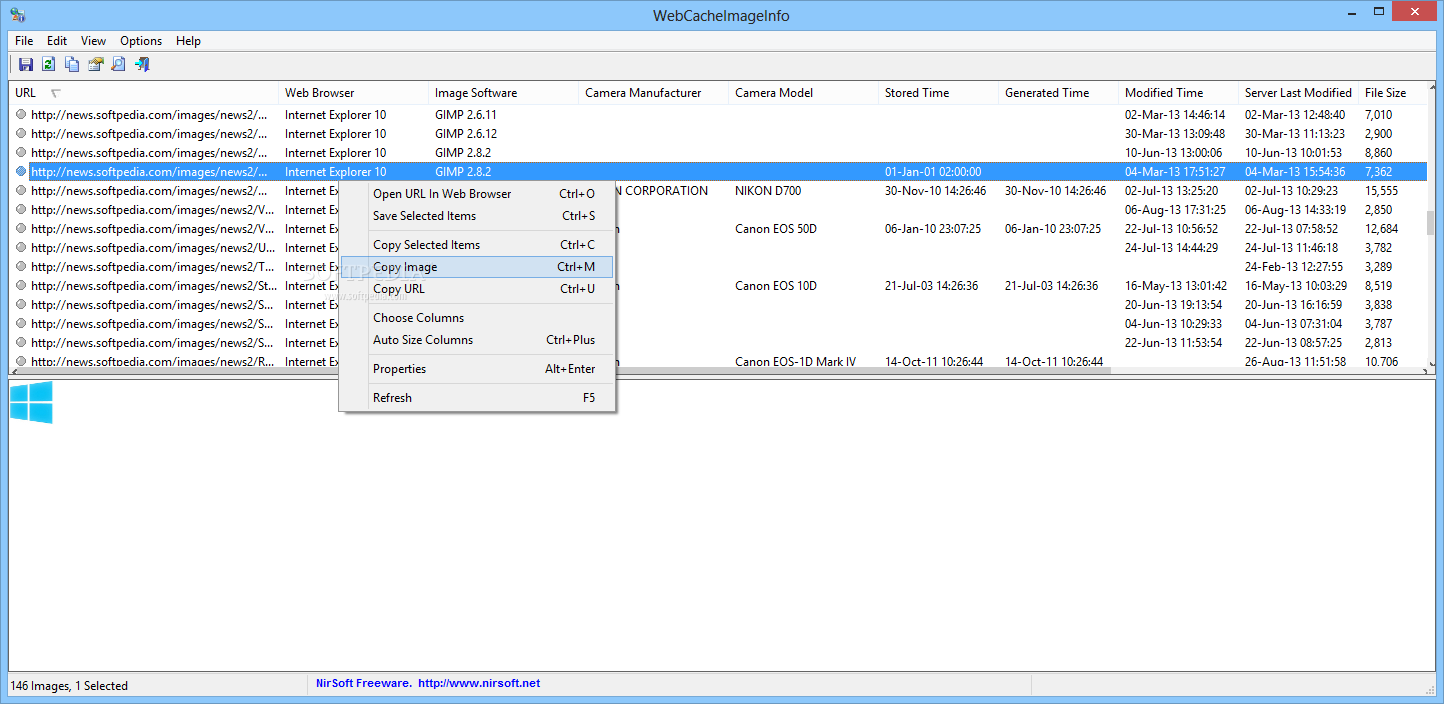The image size is (1444, 704).
Task: Click the vertical scrollbar thumb of the list
Action: (1431, 222)
